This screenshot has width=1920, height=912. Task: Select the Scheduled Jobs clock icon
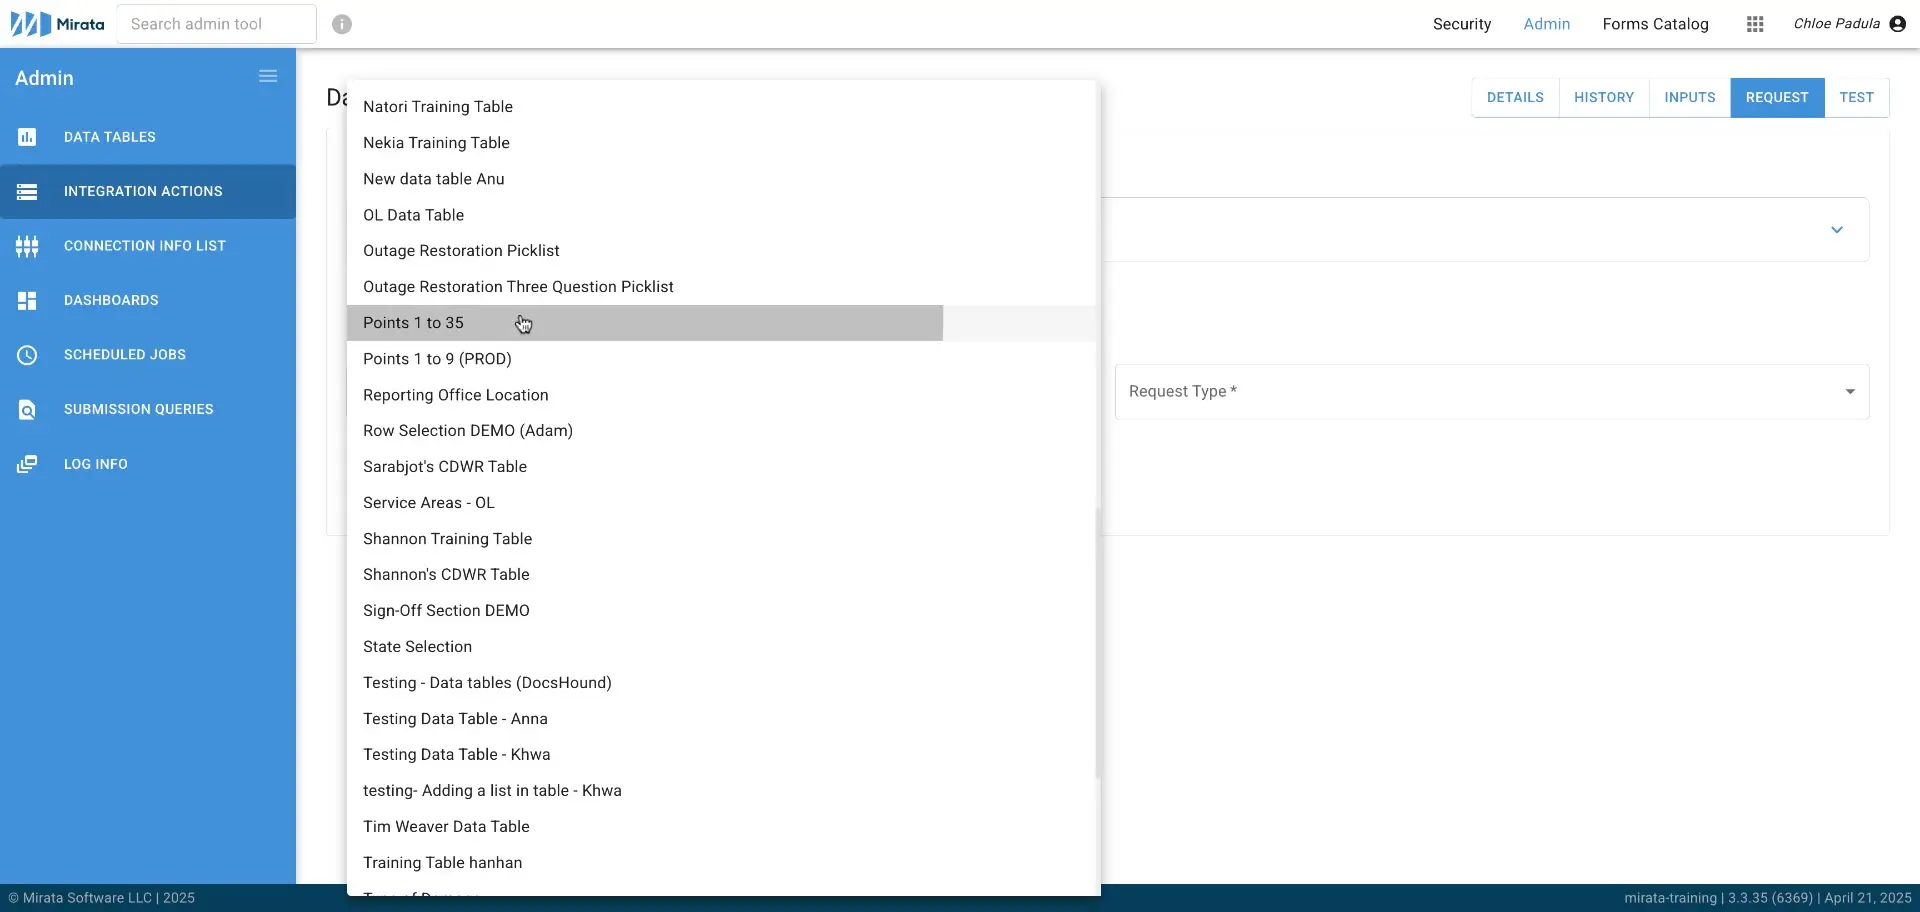pos(27,354)
